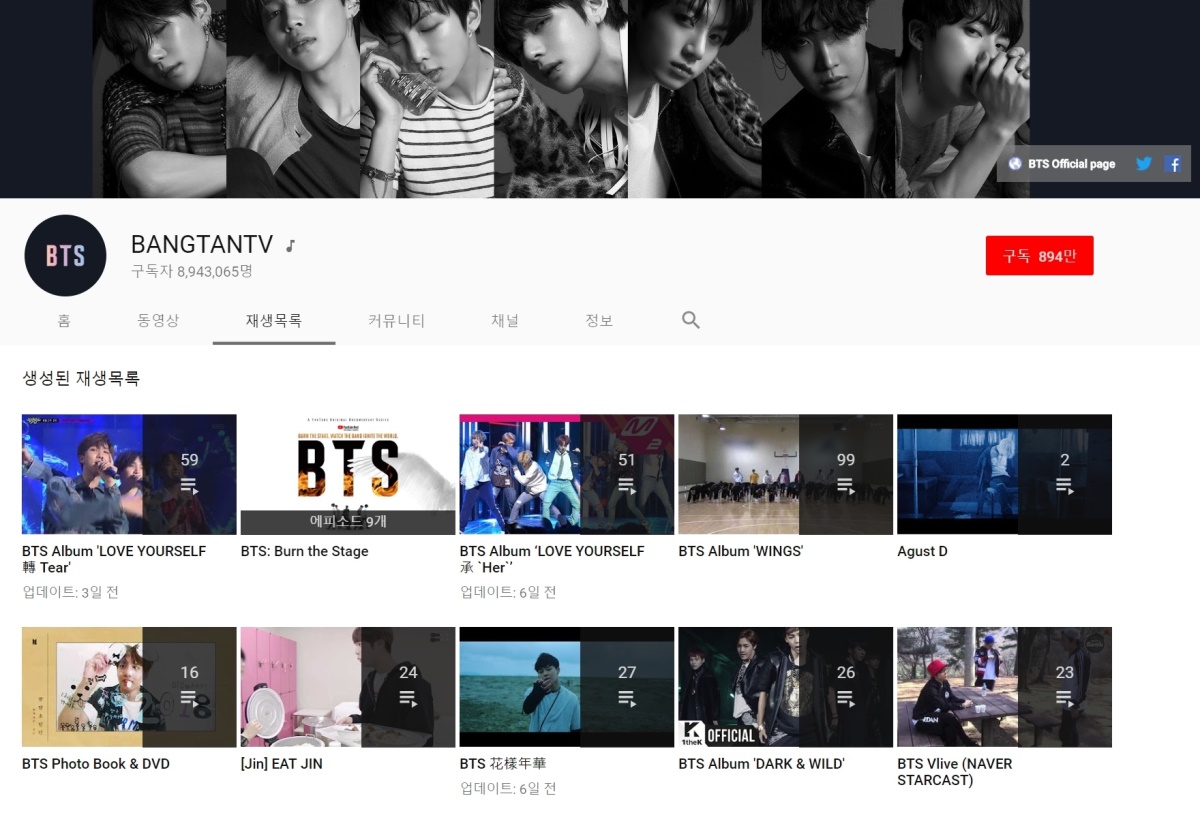This screenshot has height=813, width=1200.
Task: Click the music note icon next to BANGTANTV
Action: pyautogui.click(x=290, y=245)
